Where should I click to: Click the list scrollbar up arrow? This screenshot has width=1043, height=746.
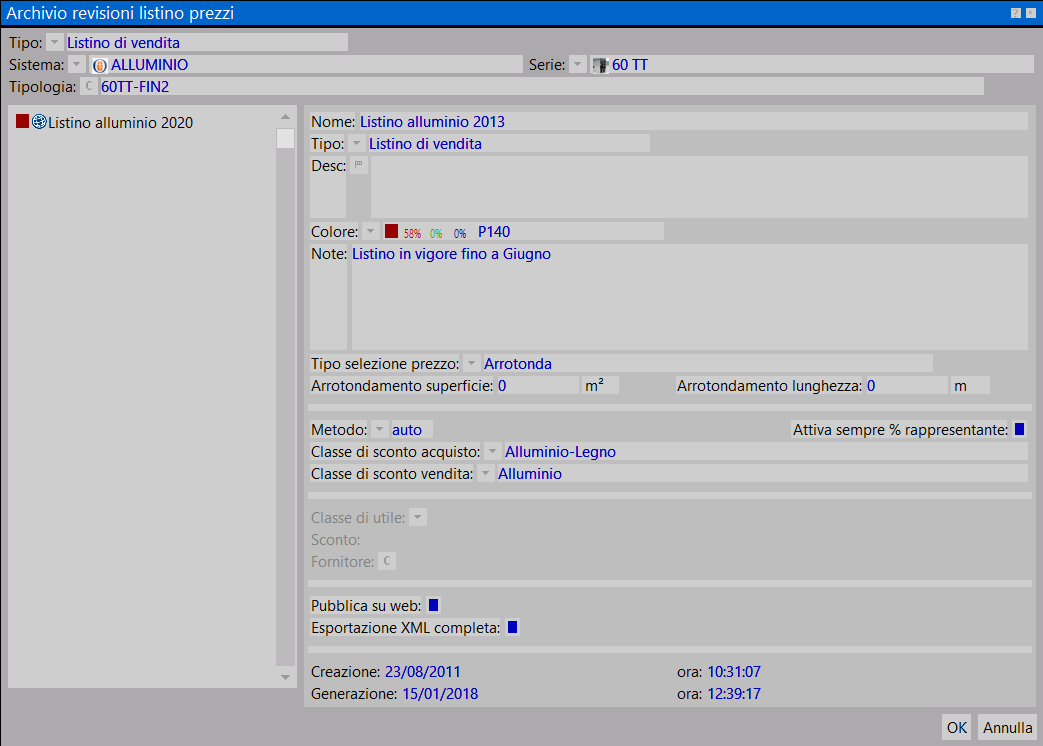(x=285, y=117)
